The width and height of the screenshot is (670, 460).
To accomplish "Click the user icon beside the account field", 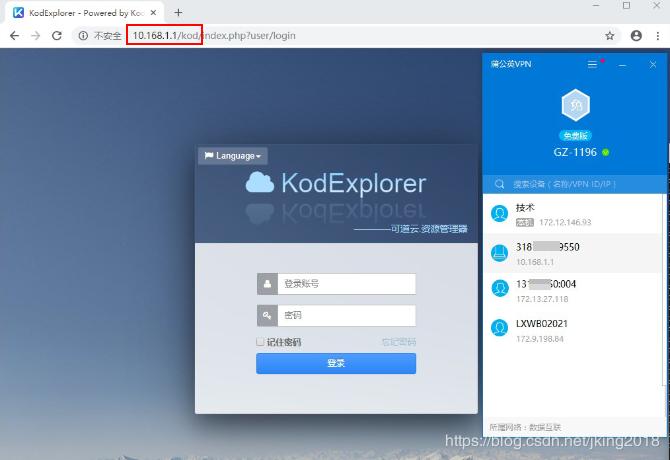I will [x=267, y=284].
